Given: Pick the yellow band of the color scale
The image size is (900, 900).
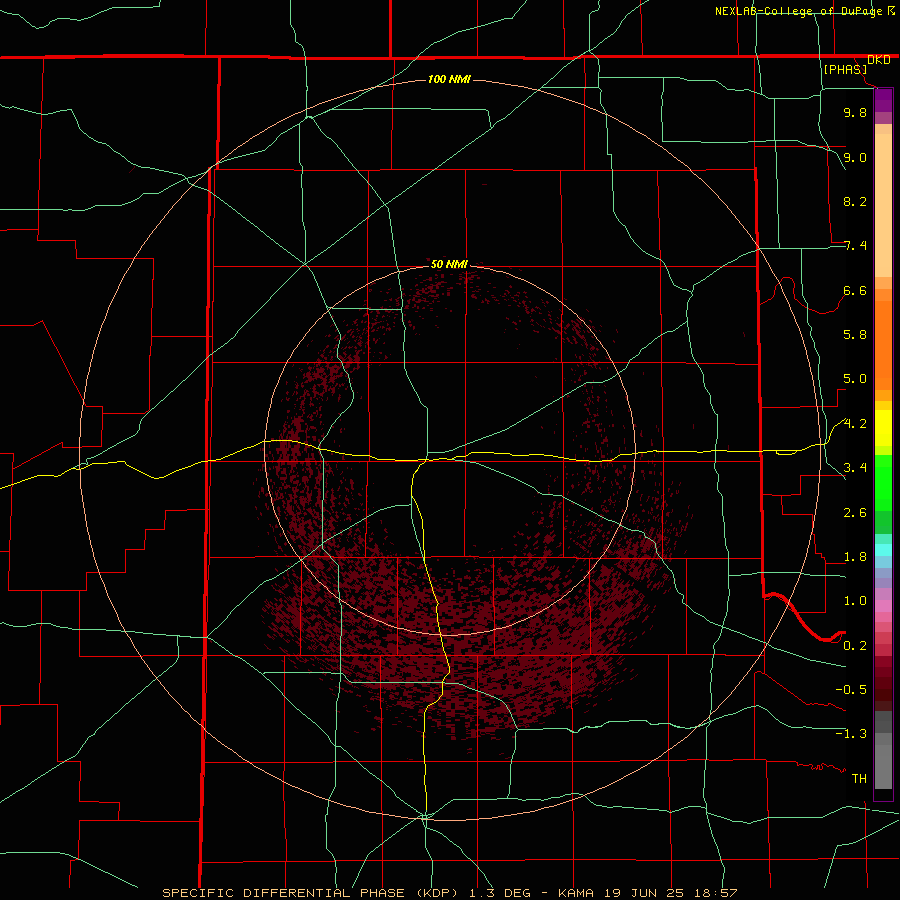Looking at the screenshot, I should (x=883, y=428).
